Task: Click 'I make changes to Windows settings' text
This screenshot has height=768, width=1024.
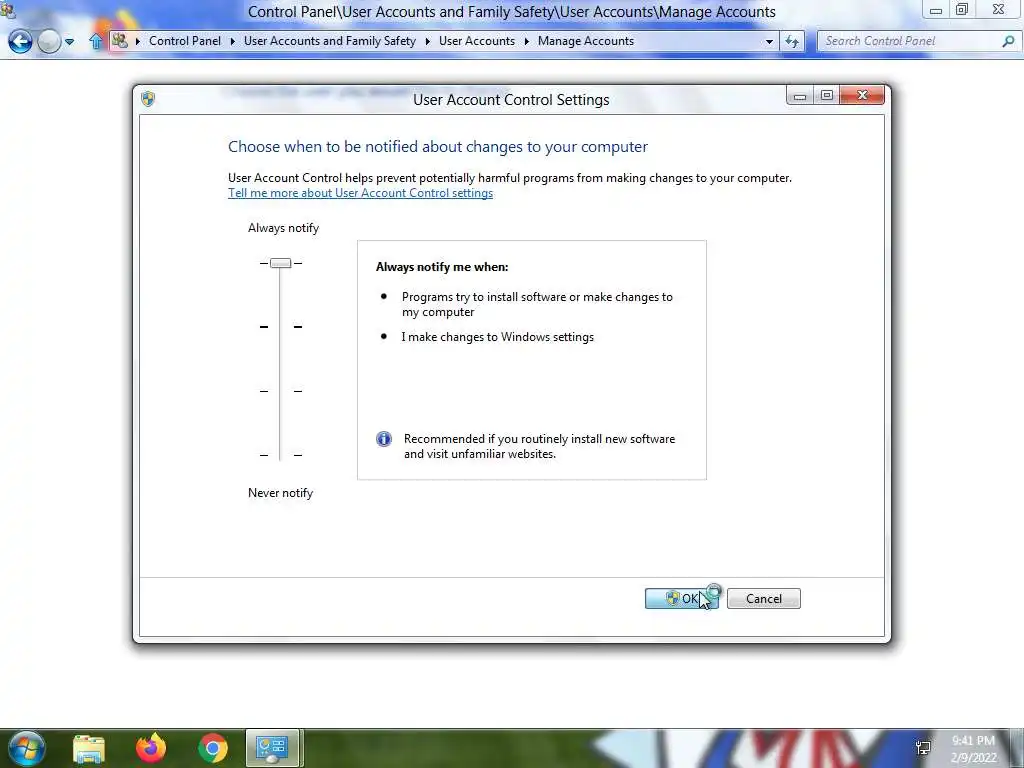Action: point(498,337)
